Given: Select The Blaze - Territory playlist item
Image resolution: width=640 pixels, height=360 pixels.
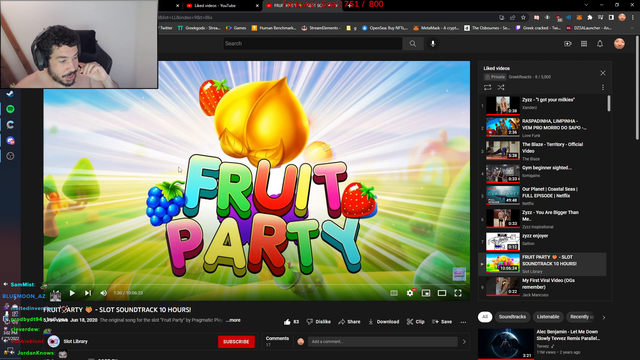Looking at the screenshot, I should [543, 151].
